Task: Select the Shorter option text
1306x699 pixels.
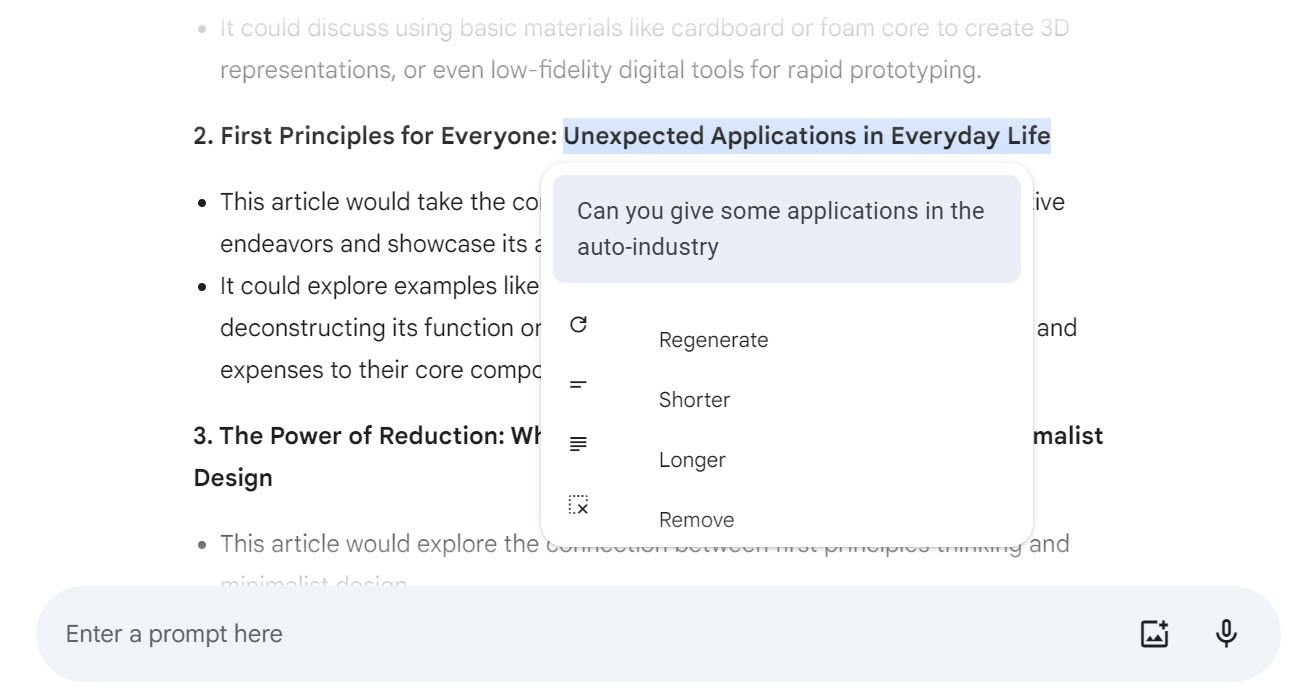Action: 694,400
